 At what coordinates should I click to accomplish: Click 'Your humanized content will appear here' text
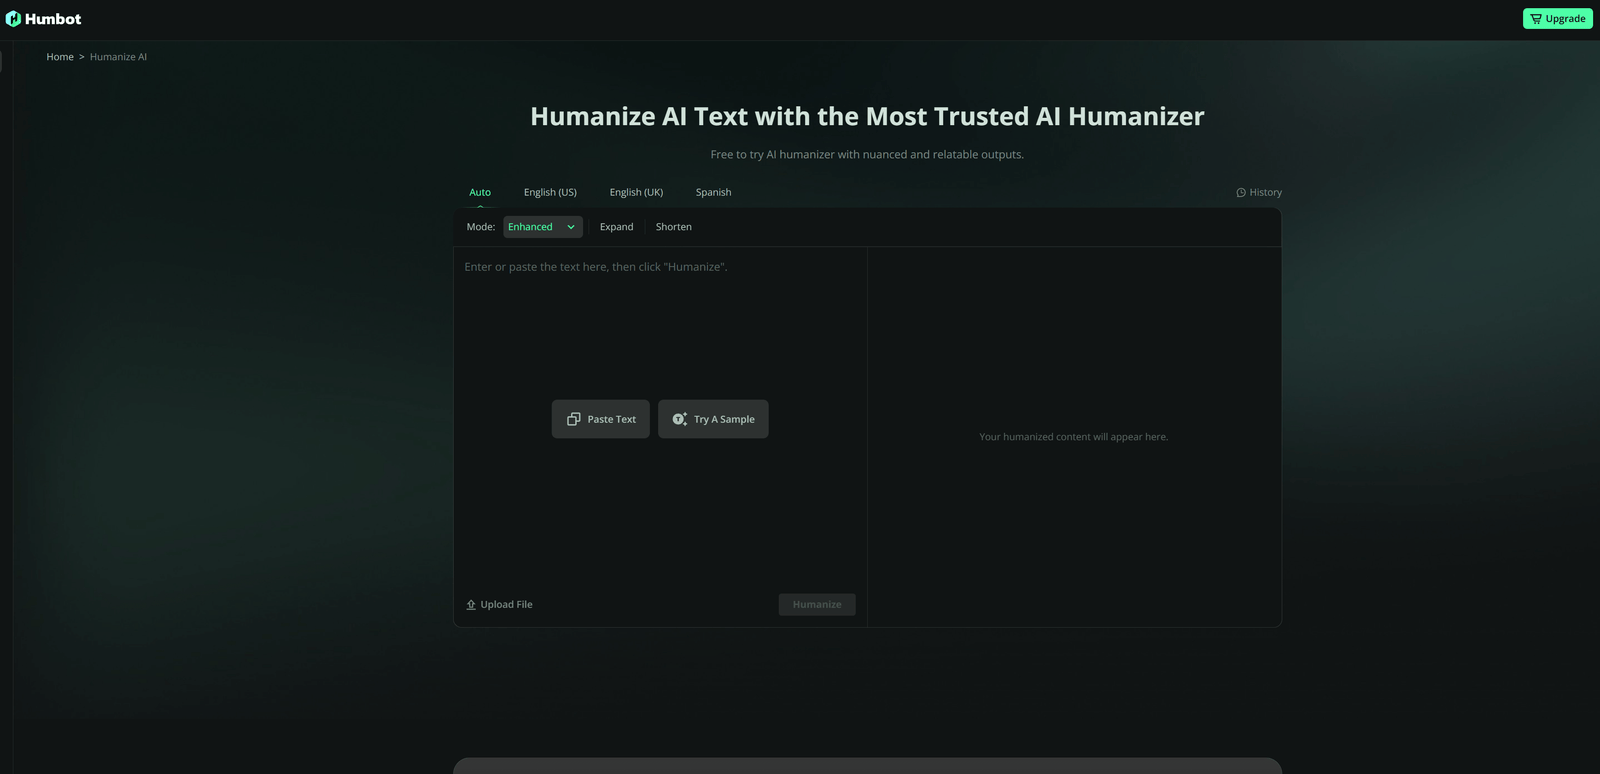(x=1073, y=437)
